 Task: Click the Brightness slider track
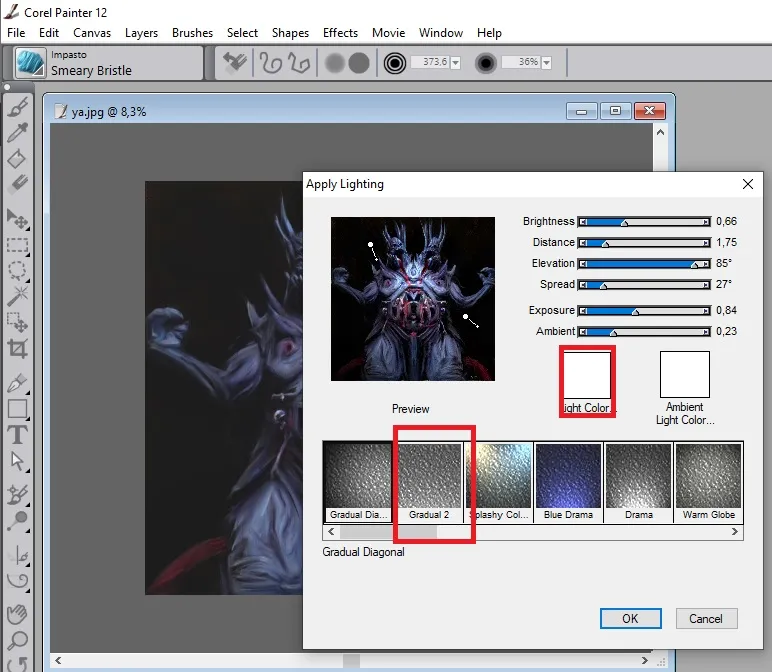pos(644,222)
